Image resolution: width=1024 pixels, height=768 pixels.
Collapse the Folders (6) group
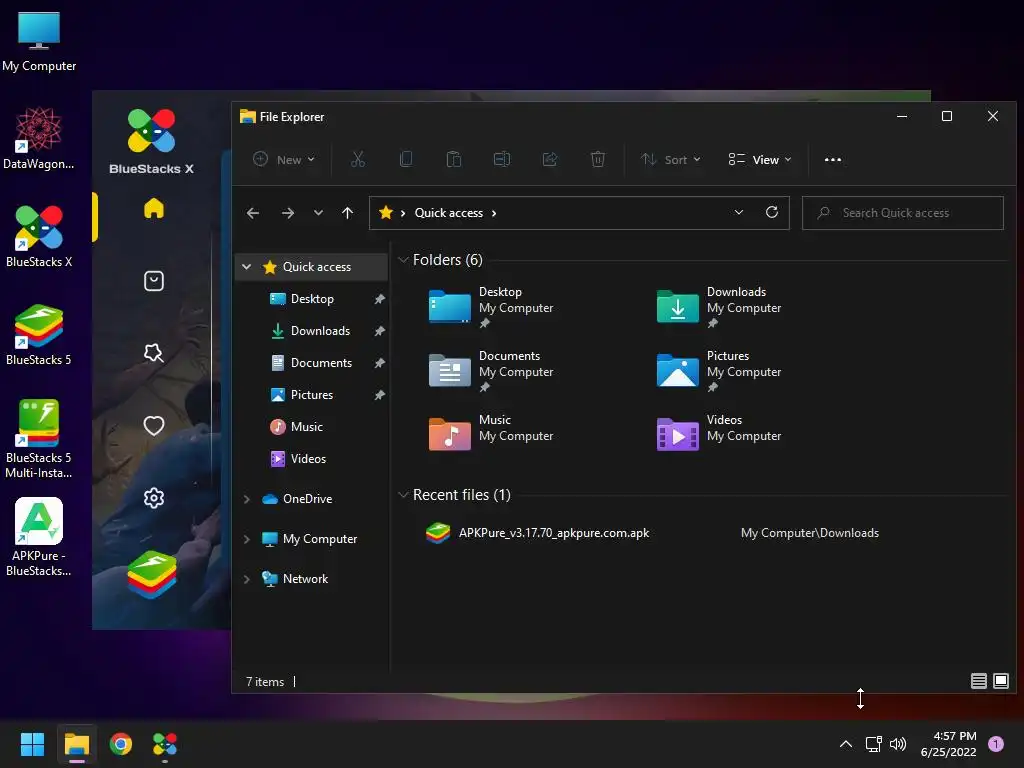point(403,260)
